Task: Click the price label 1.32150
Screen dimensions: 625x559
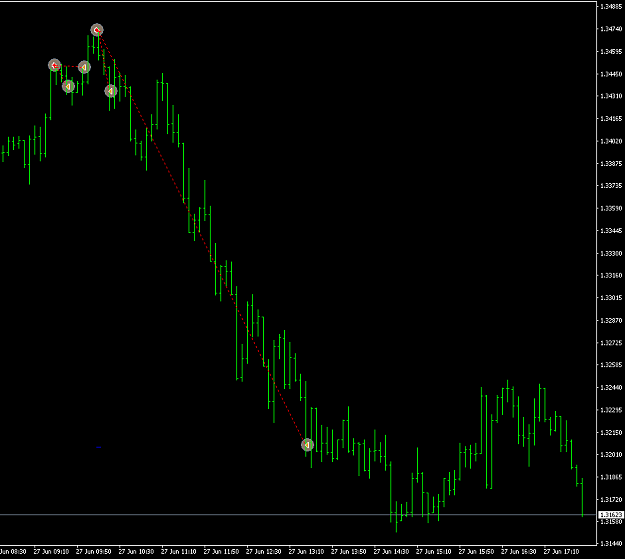Action: coord(611,433)
